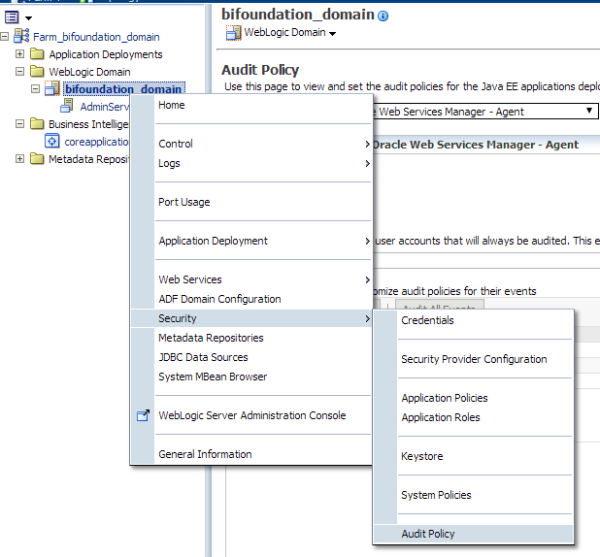This screenshot has height=557, width=600.
Task: Open the Web Services Manager - Agent combo box
Action: [x=485, y=111]
